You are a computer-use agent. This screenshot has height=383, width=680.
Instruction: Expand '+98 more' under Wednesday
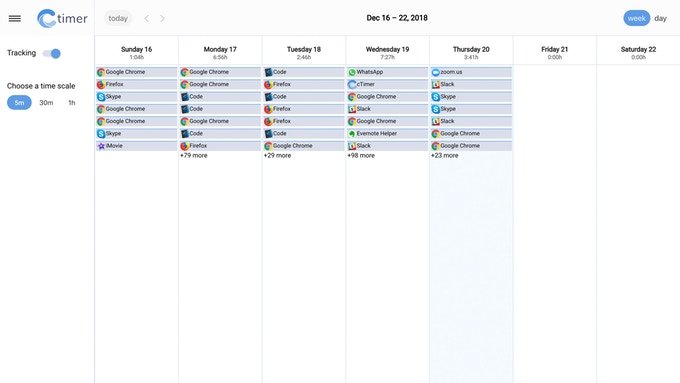tap(361, 155)
